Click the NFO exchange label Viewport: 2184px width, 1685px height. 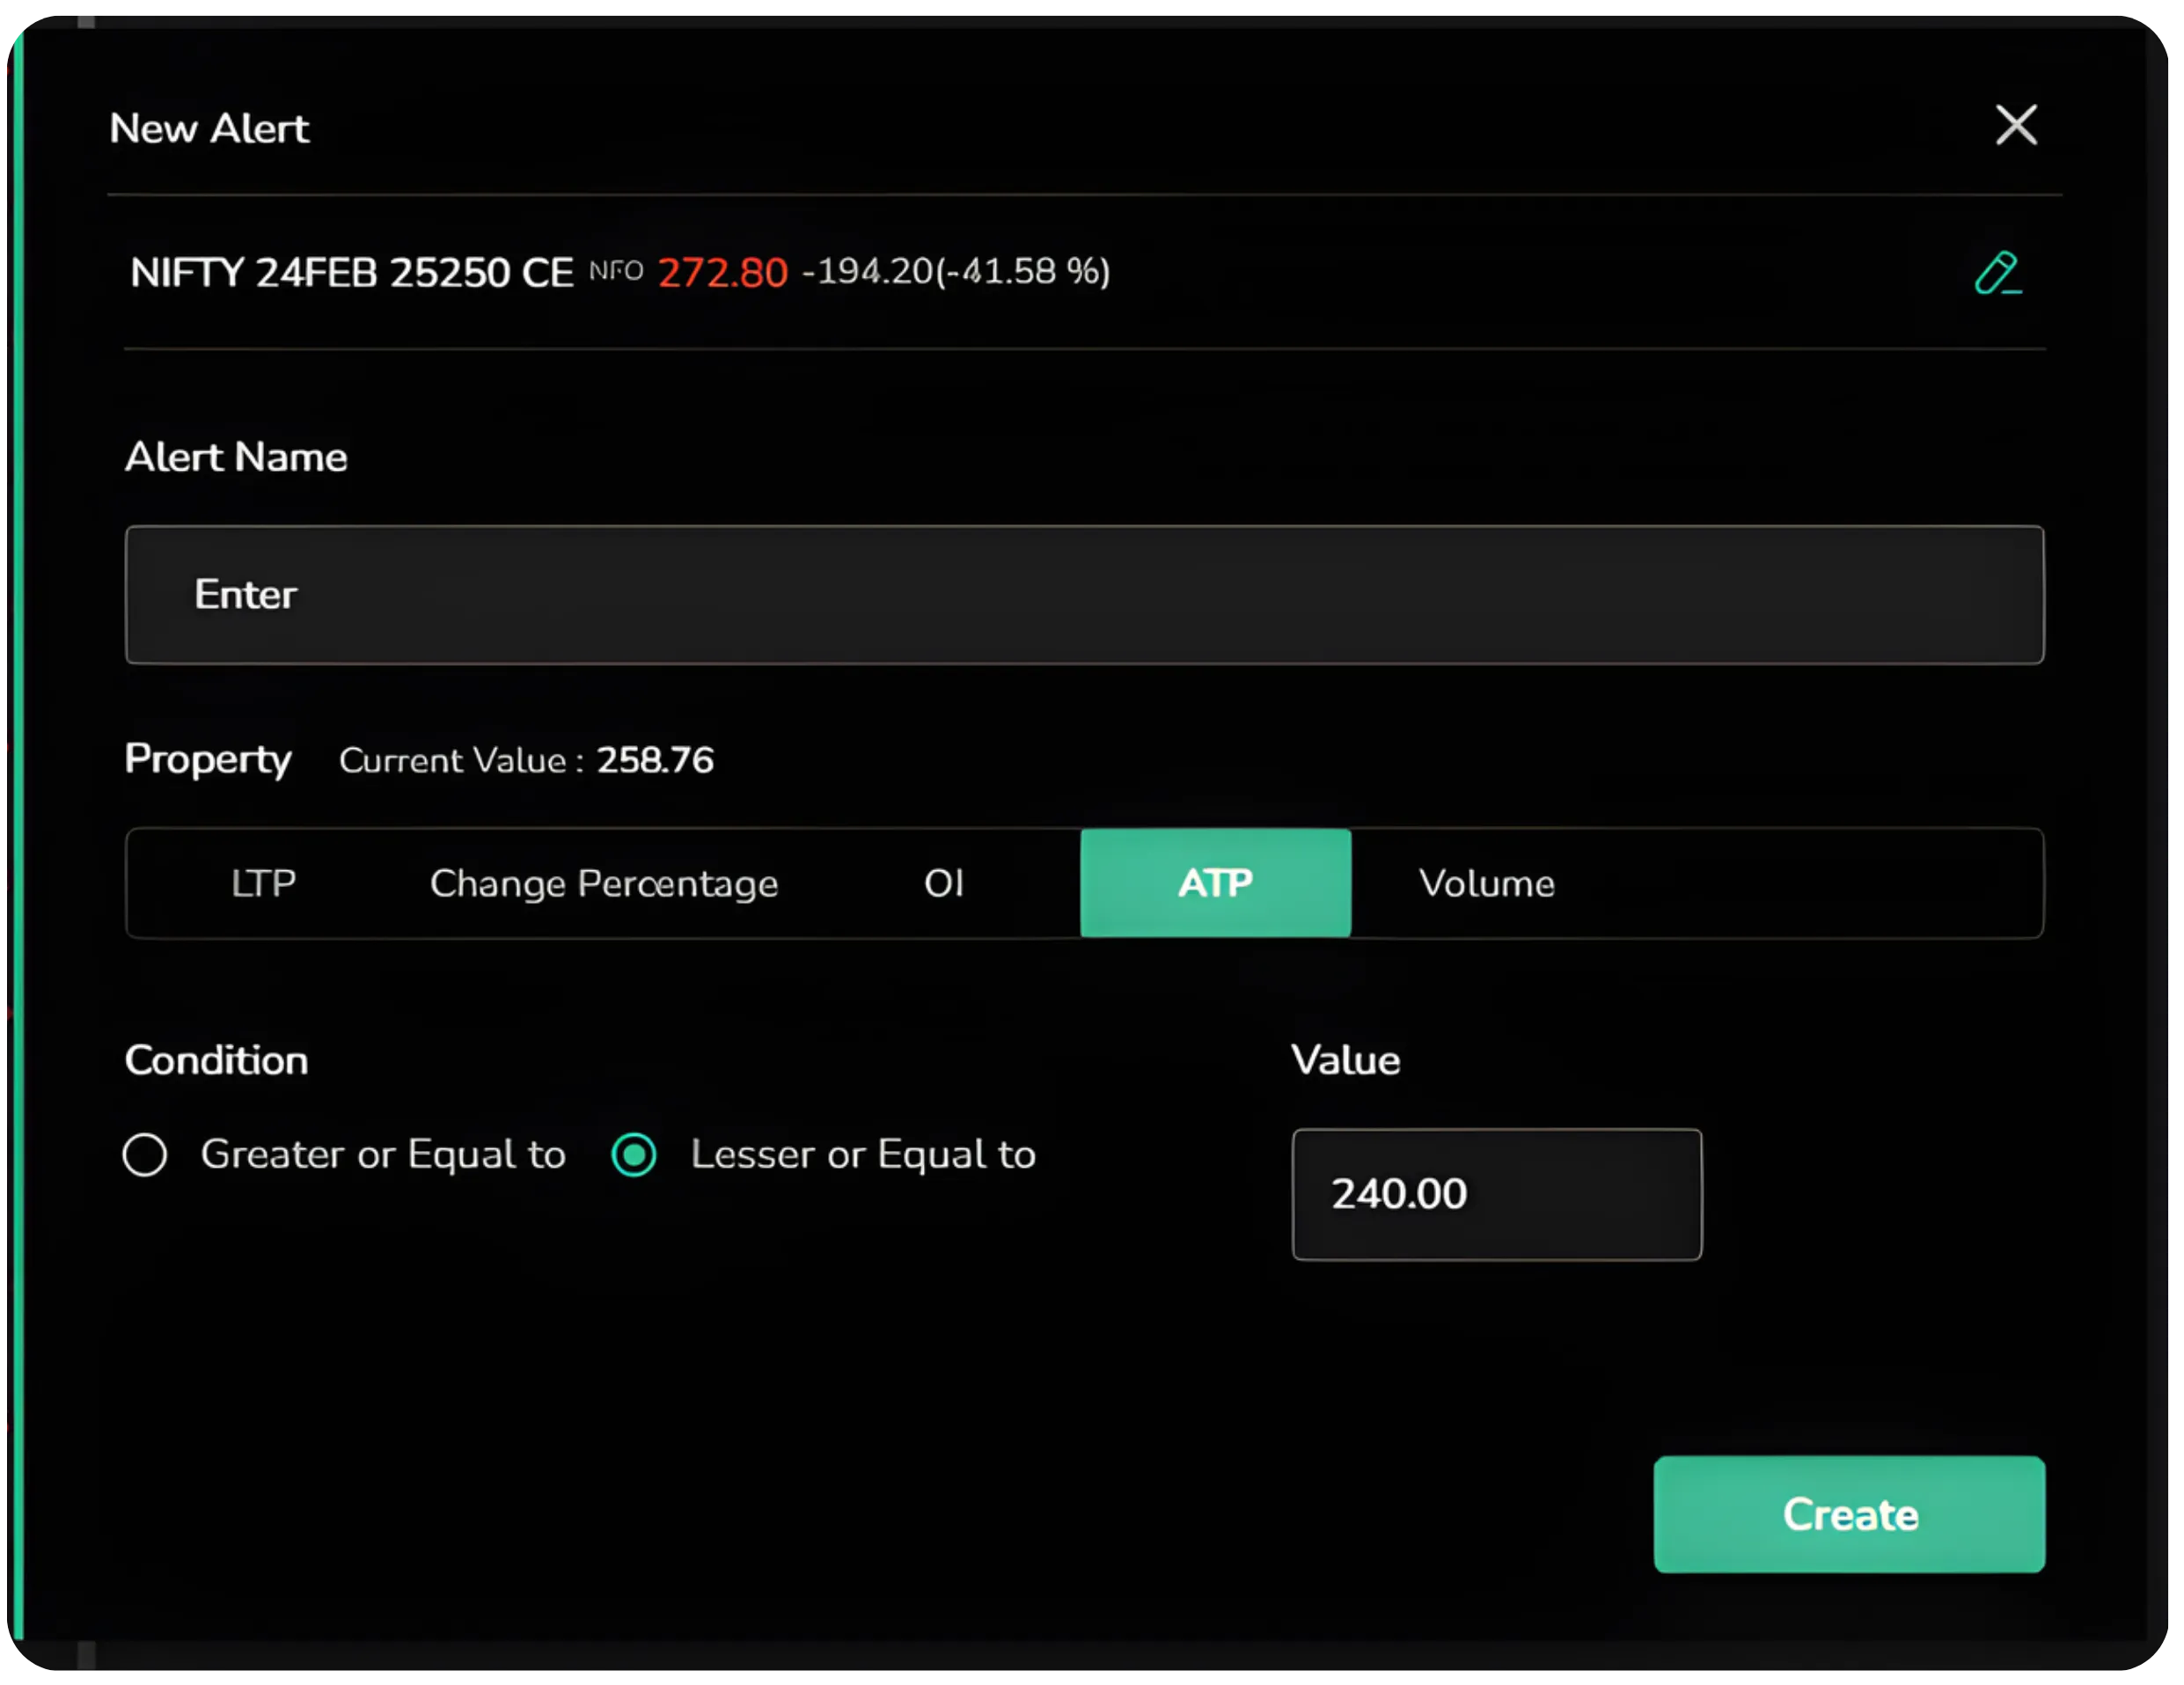(615, 271)
